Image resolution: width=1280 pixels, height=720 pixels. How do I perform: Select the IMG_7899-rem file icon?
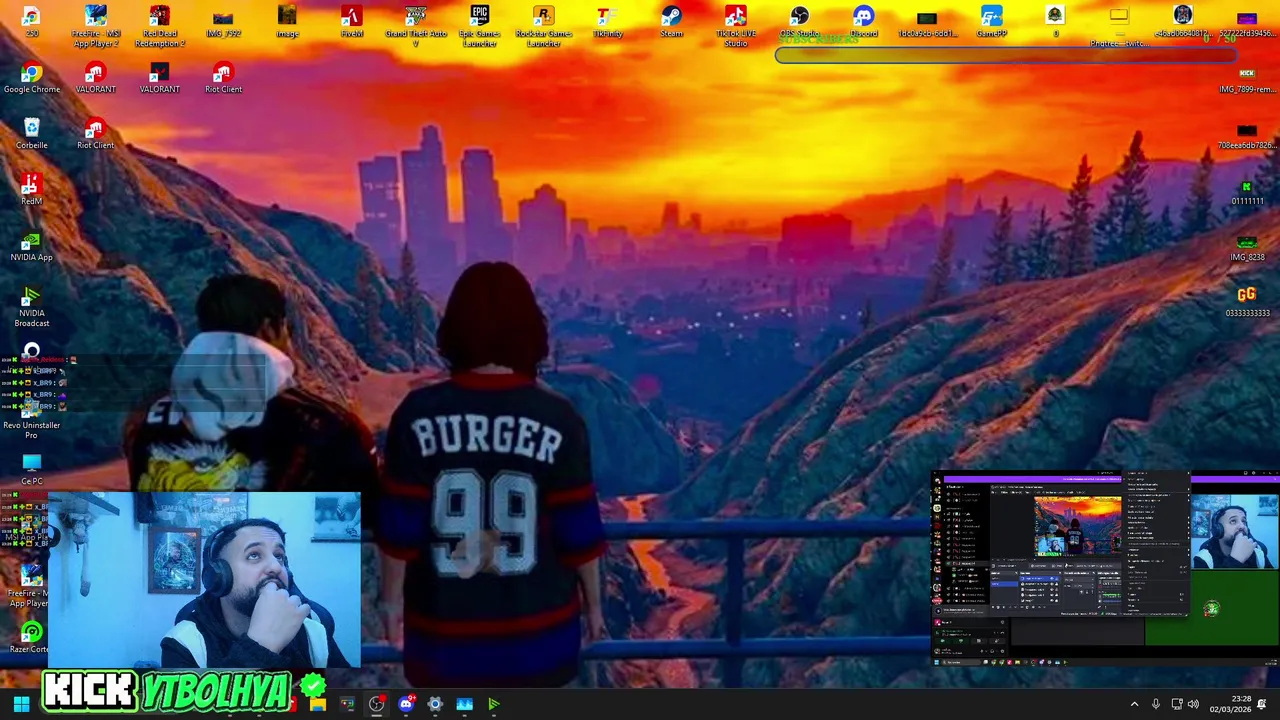[1247, 79]
